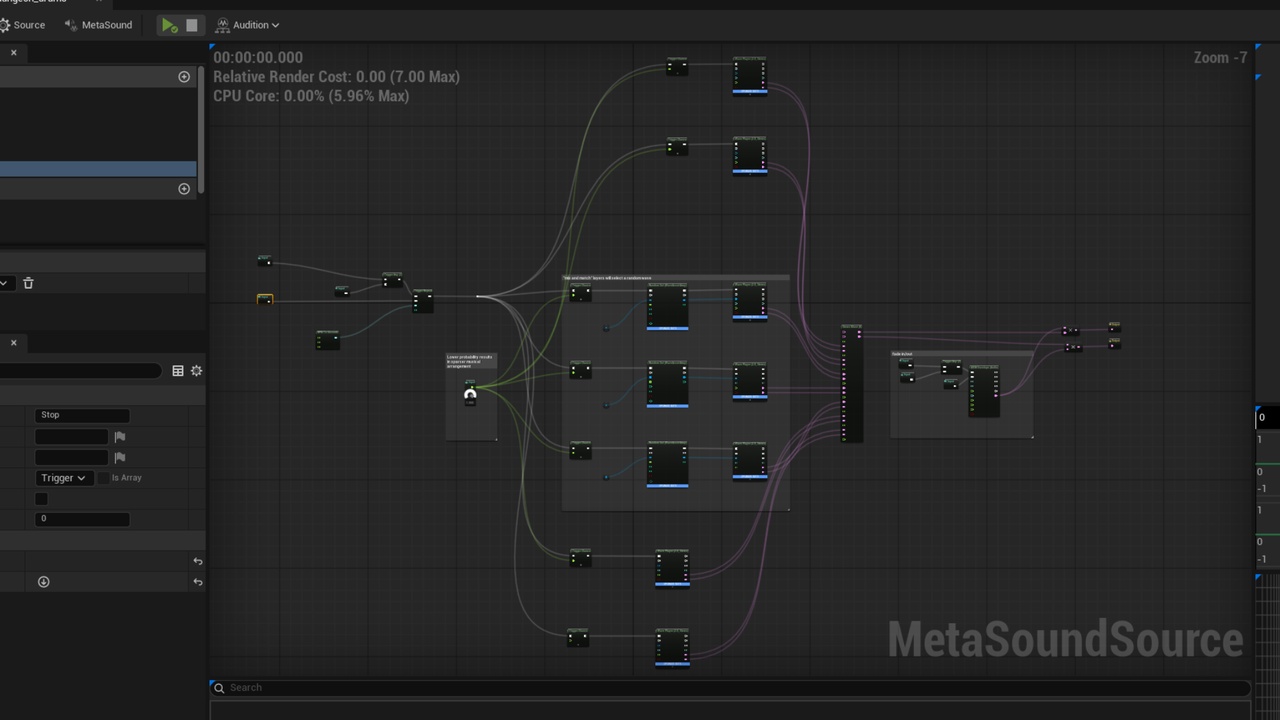Image resolution: width=1280 pixels, height=720 pixels.
Task: Click the name field containing Stop
Action: [82, 415]
